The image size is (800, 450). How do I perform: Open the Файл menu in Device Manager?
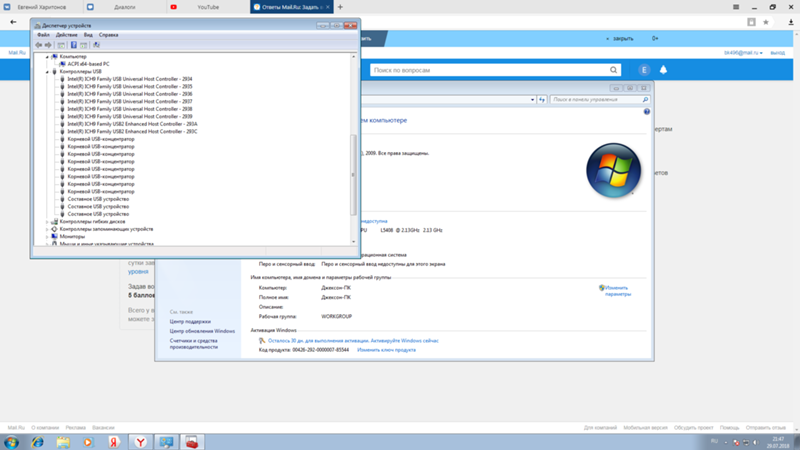[43, 35]
